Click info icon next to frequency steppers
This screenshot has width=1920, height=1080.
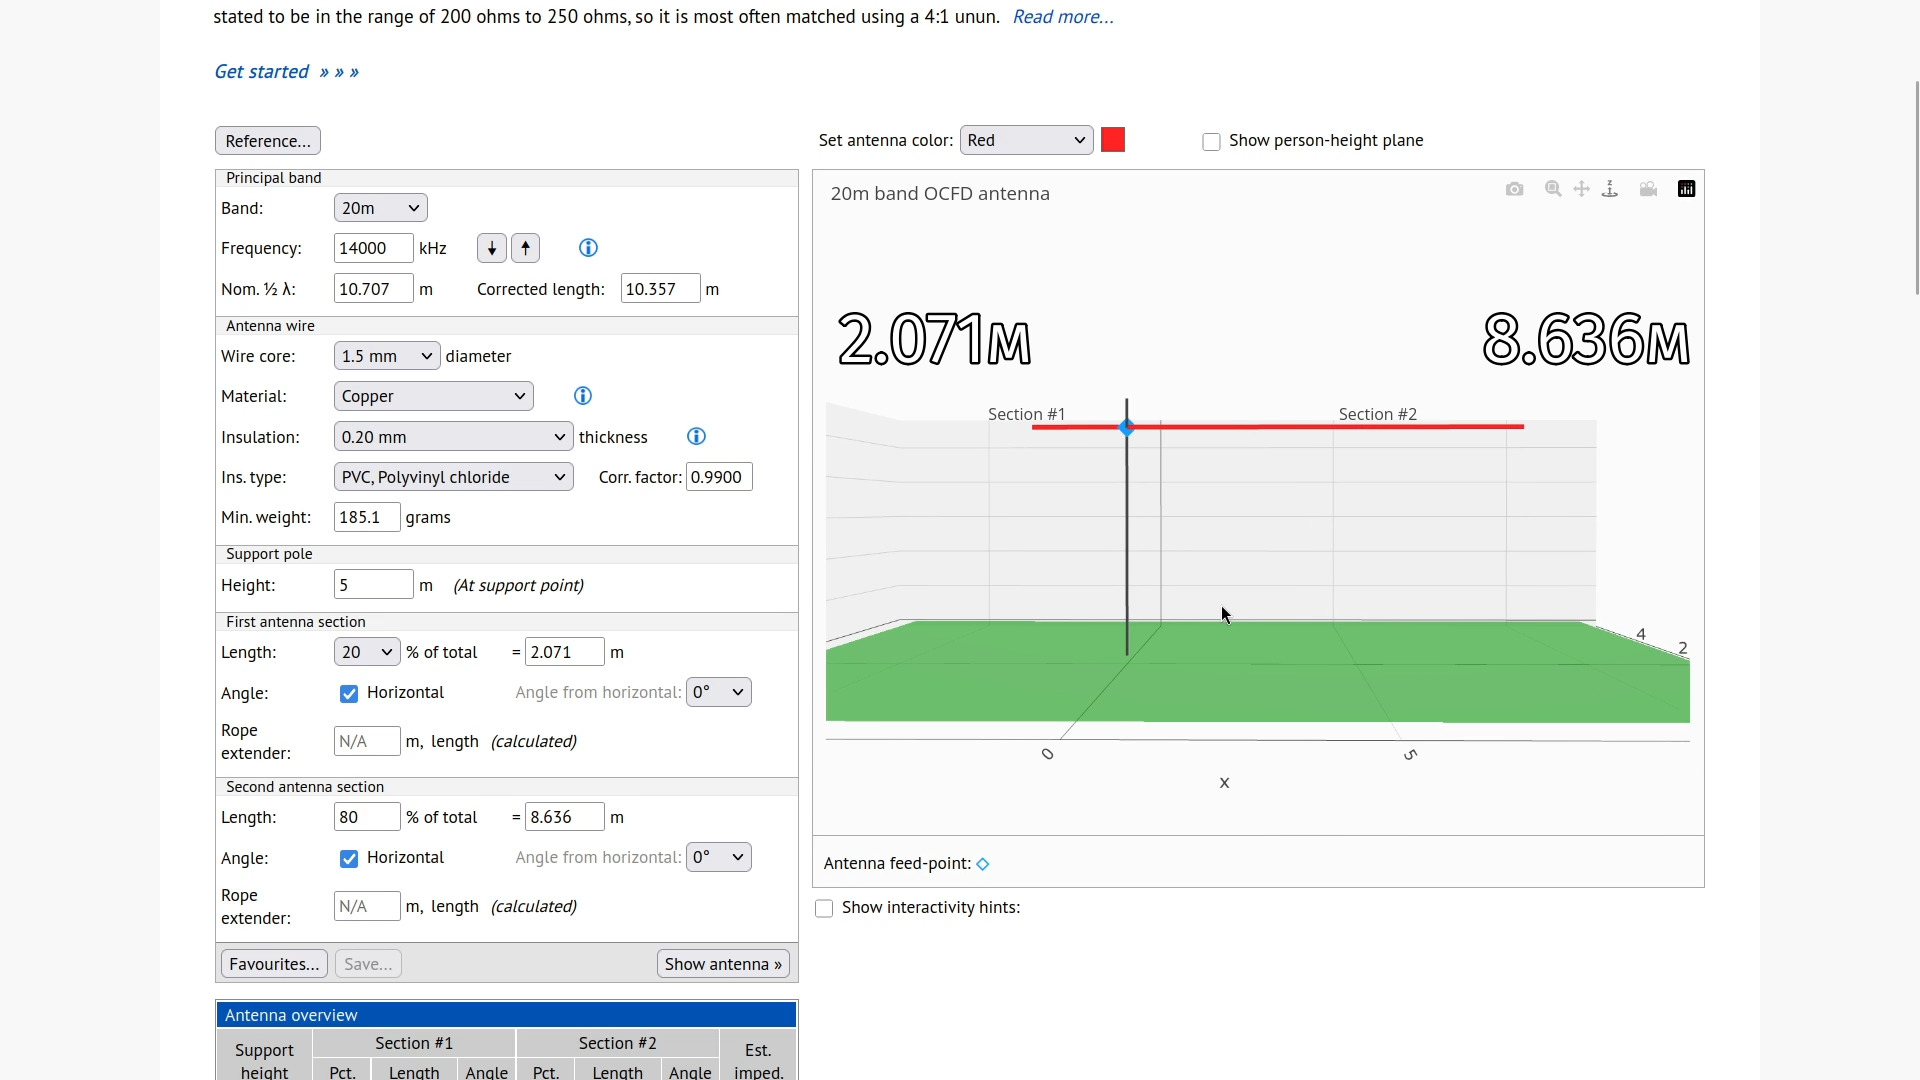coord(588,248)
